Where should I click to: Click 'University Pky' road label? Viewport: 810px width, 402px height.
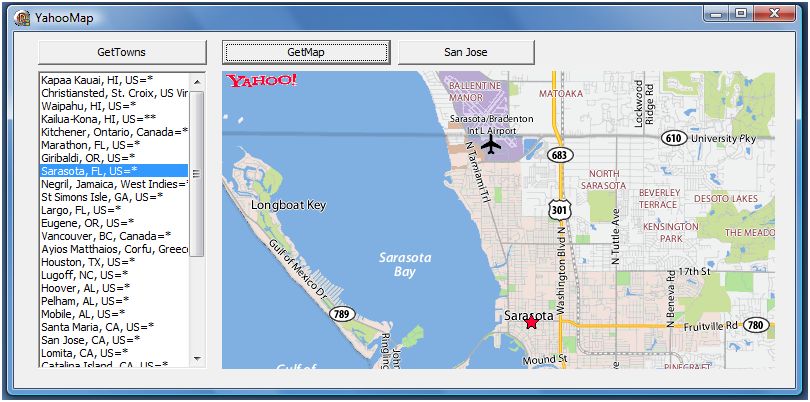point(723,138)
